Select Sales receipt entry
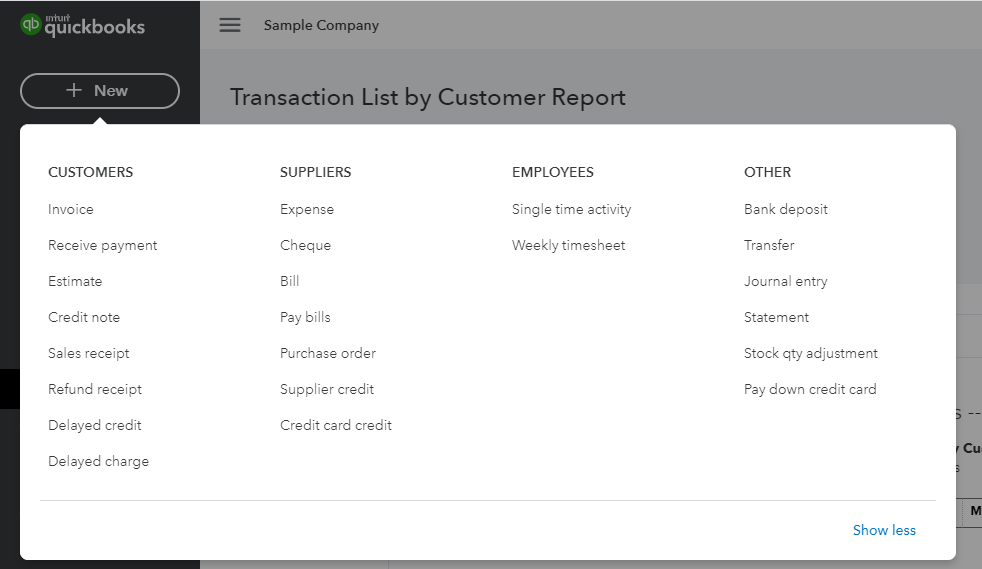This screenshot has width=982, height=569. pos(89,353)
